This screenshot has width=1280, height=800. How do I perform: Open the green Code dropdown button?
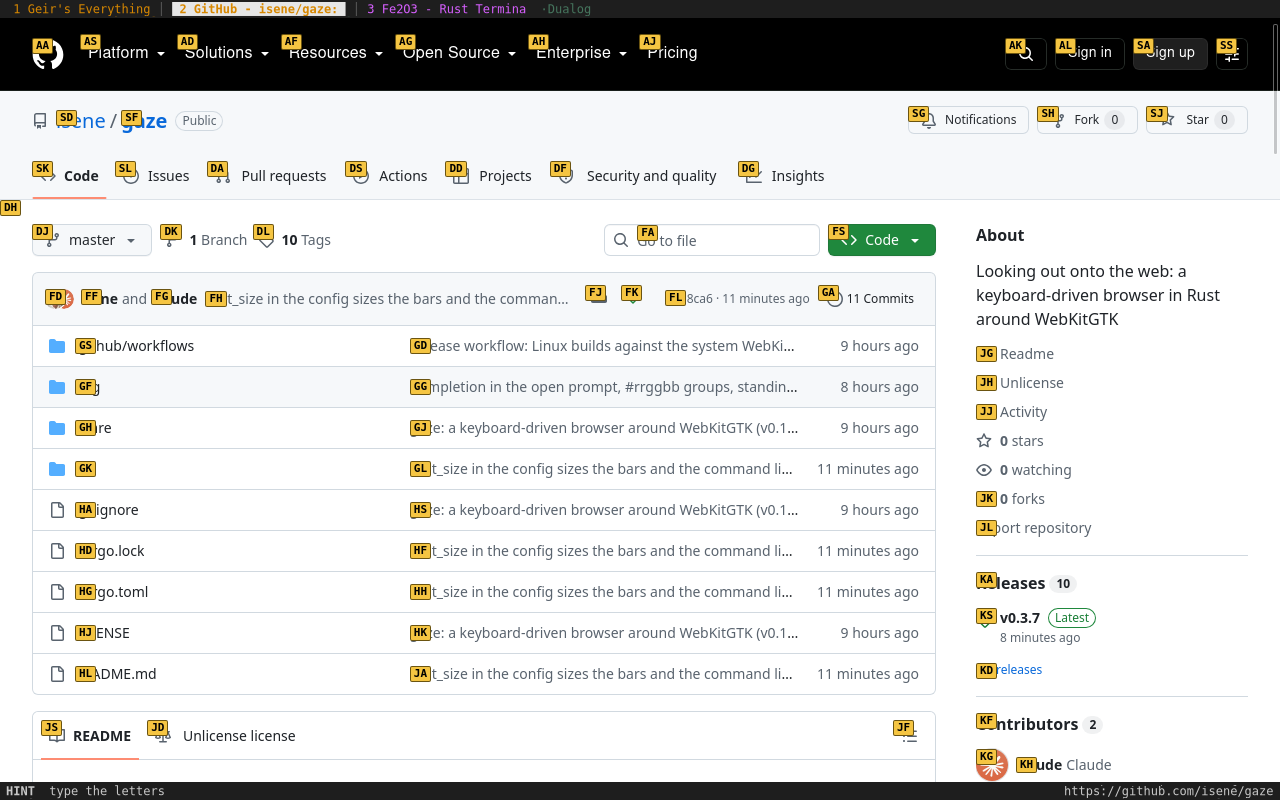coord(882,240)
